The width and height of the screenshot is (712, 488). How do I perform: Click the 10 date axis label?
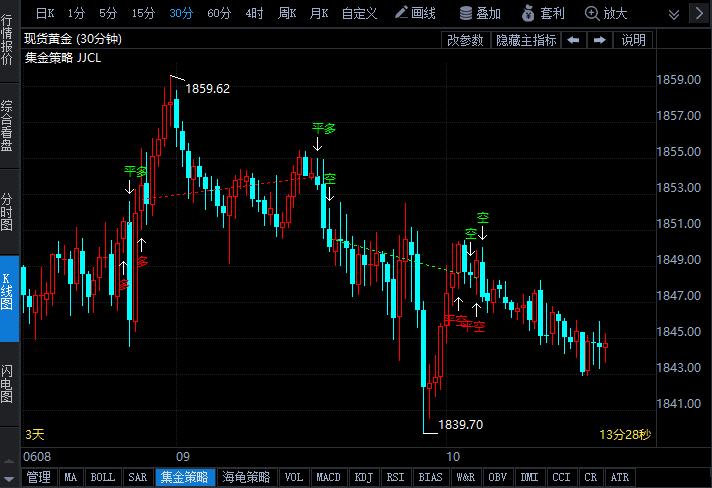pyautogui.click(x=453, y=457)
